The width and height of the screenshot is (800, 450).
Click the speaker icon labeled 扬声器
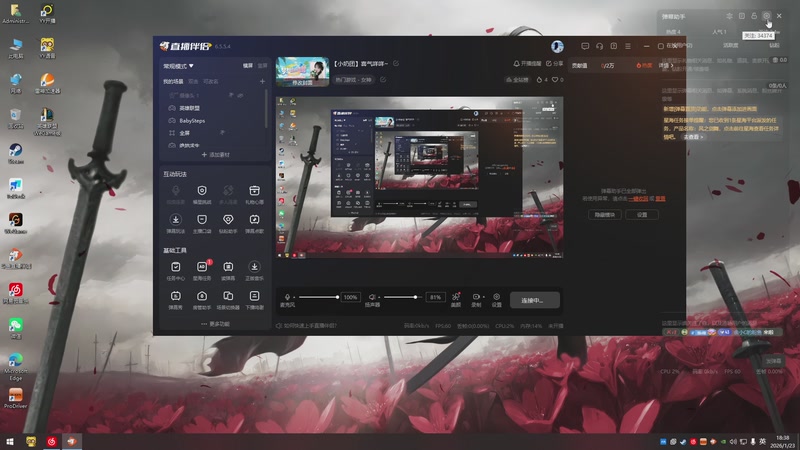(372, 297)
